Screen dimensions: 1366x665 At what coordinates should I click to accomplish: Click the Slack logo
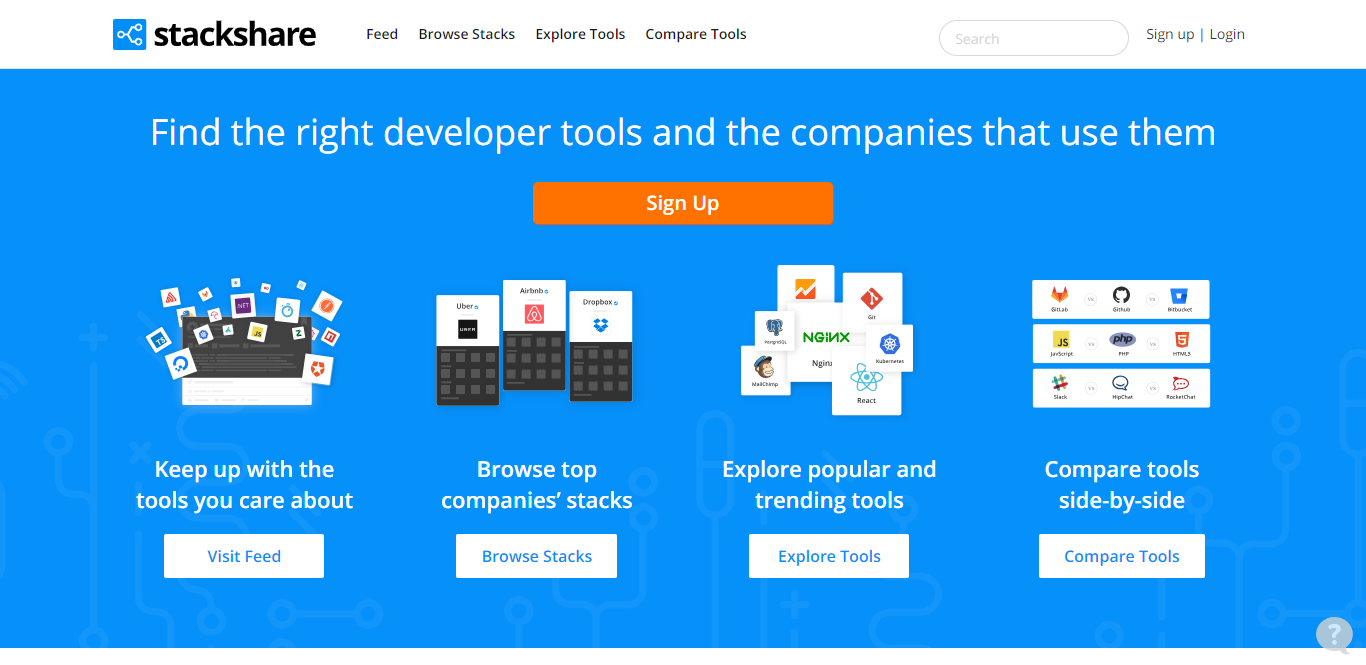(x=1060, y=384)
